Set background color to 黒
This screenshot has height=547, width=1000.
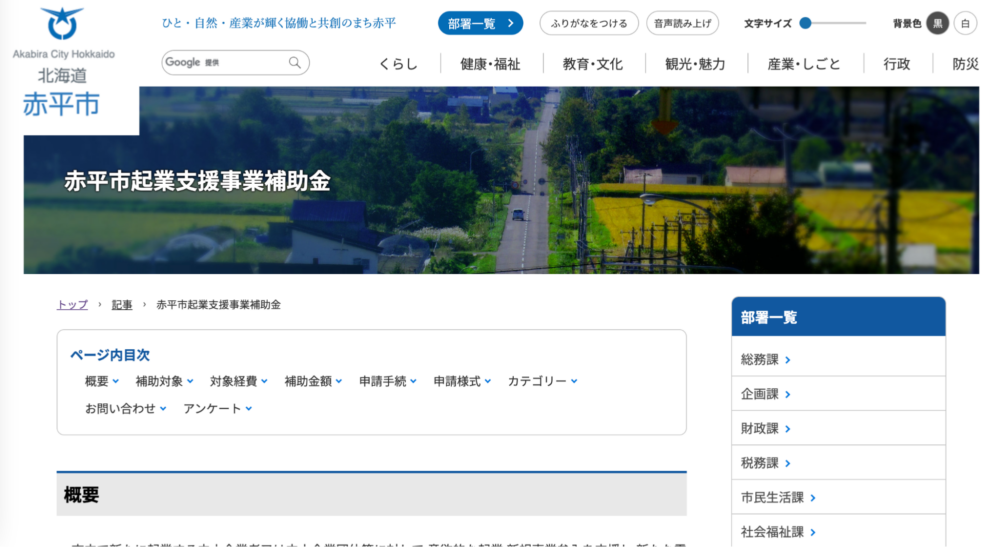click(x=938, y=24)
